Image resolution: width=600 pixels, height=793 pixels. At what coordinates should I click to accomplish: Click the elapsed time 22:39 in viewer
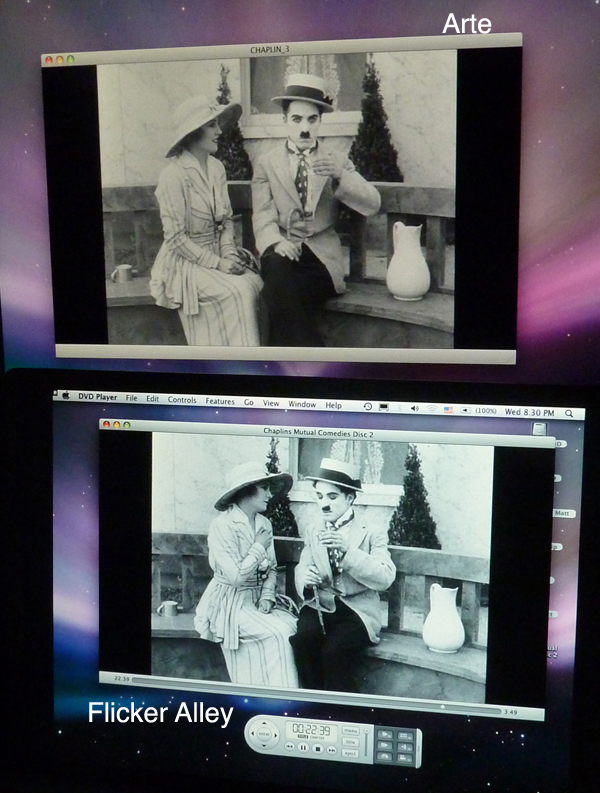pos(121,679)
